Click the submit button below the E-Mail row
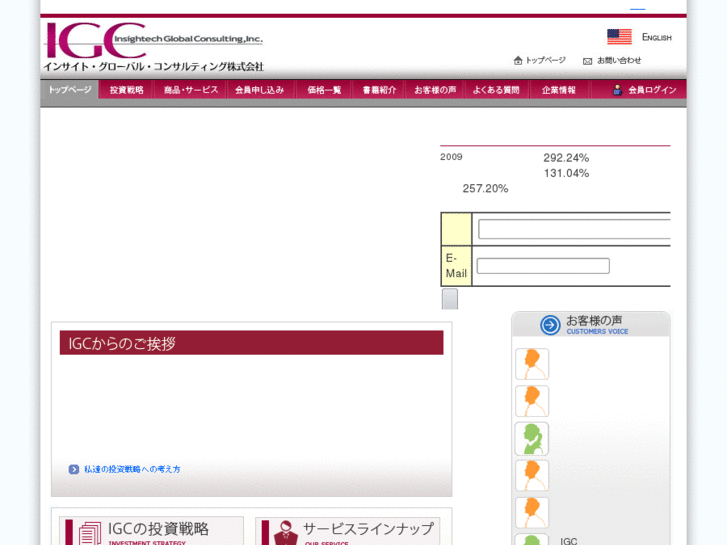The width and height of the screenshot is (727, 545). (x=450, y=299)
